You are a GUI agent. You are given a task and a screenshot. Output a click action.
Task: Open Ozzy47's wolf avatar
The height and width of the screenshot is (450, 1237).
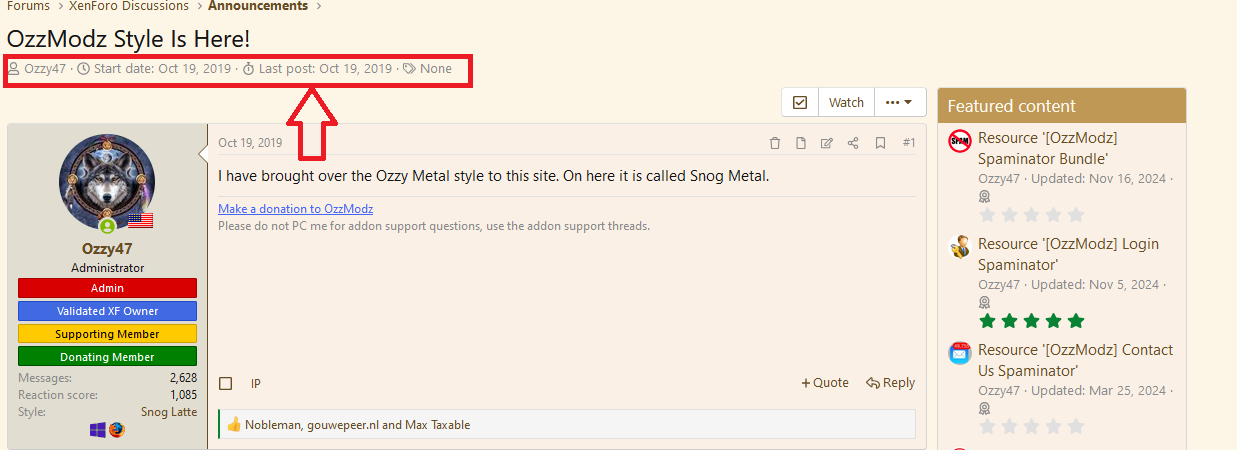107,182
